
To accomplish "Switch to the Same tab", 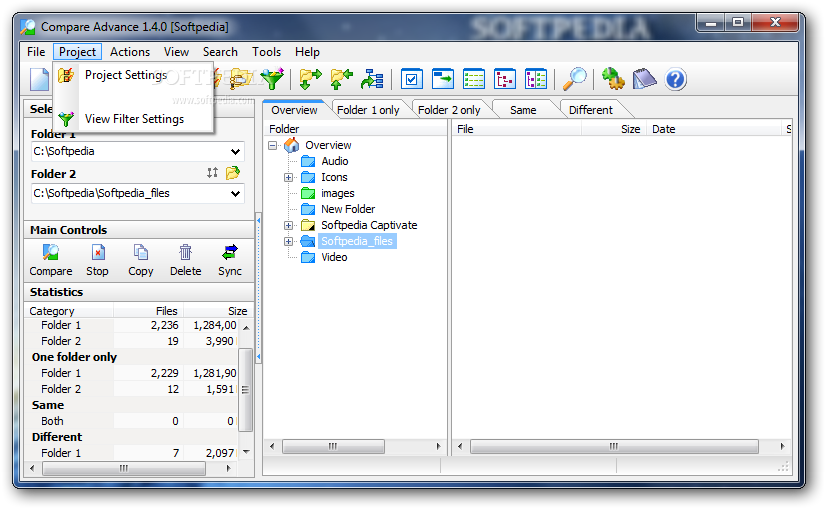I will pos(523,110).
